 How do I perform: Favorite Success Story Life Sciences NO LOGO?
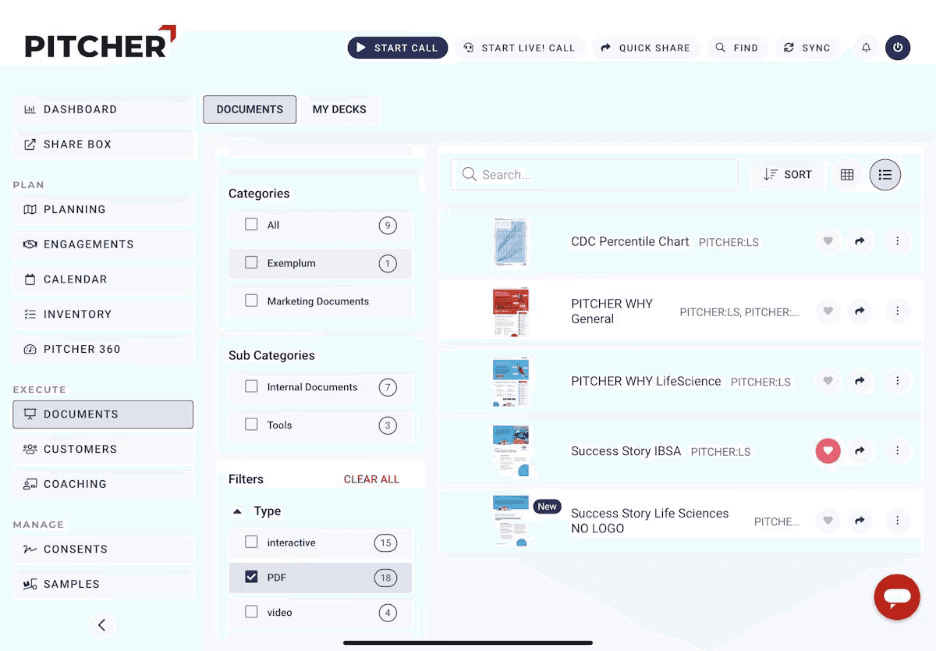tap(828, 520)
